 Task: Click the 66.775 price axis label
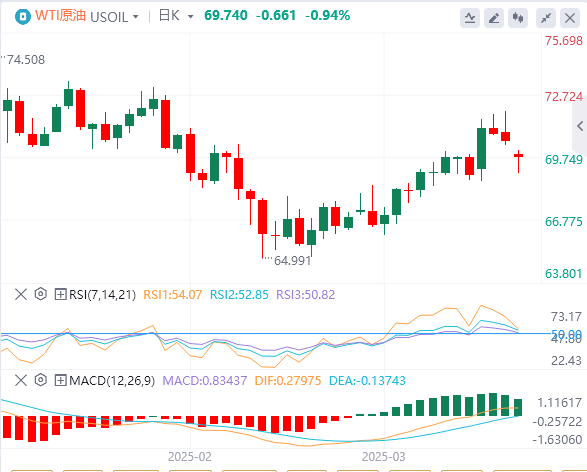(x=564, y=222)
